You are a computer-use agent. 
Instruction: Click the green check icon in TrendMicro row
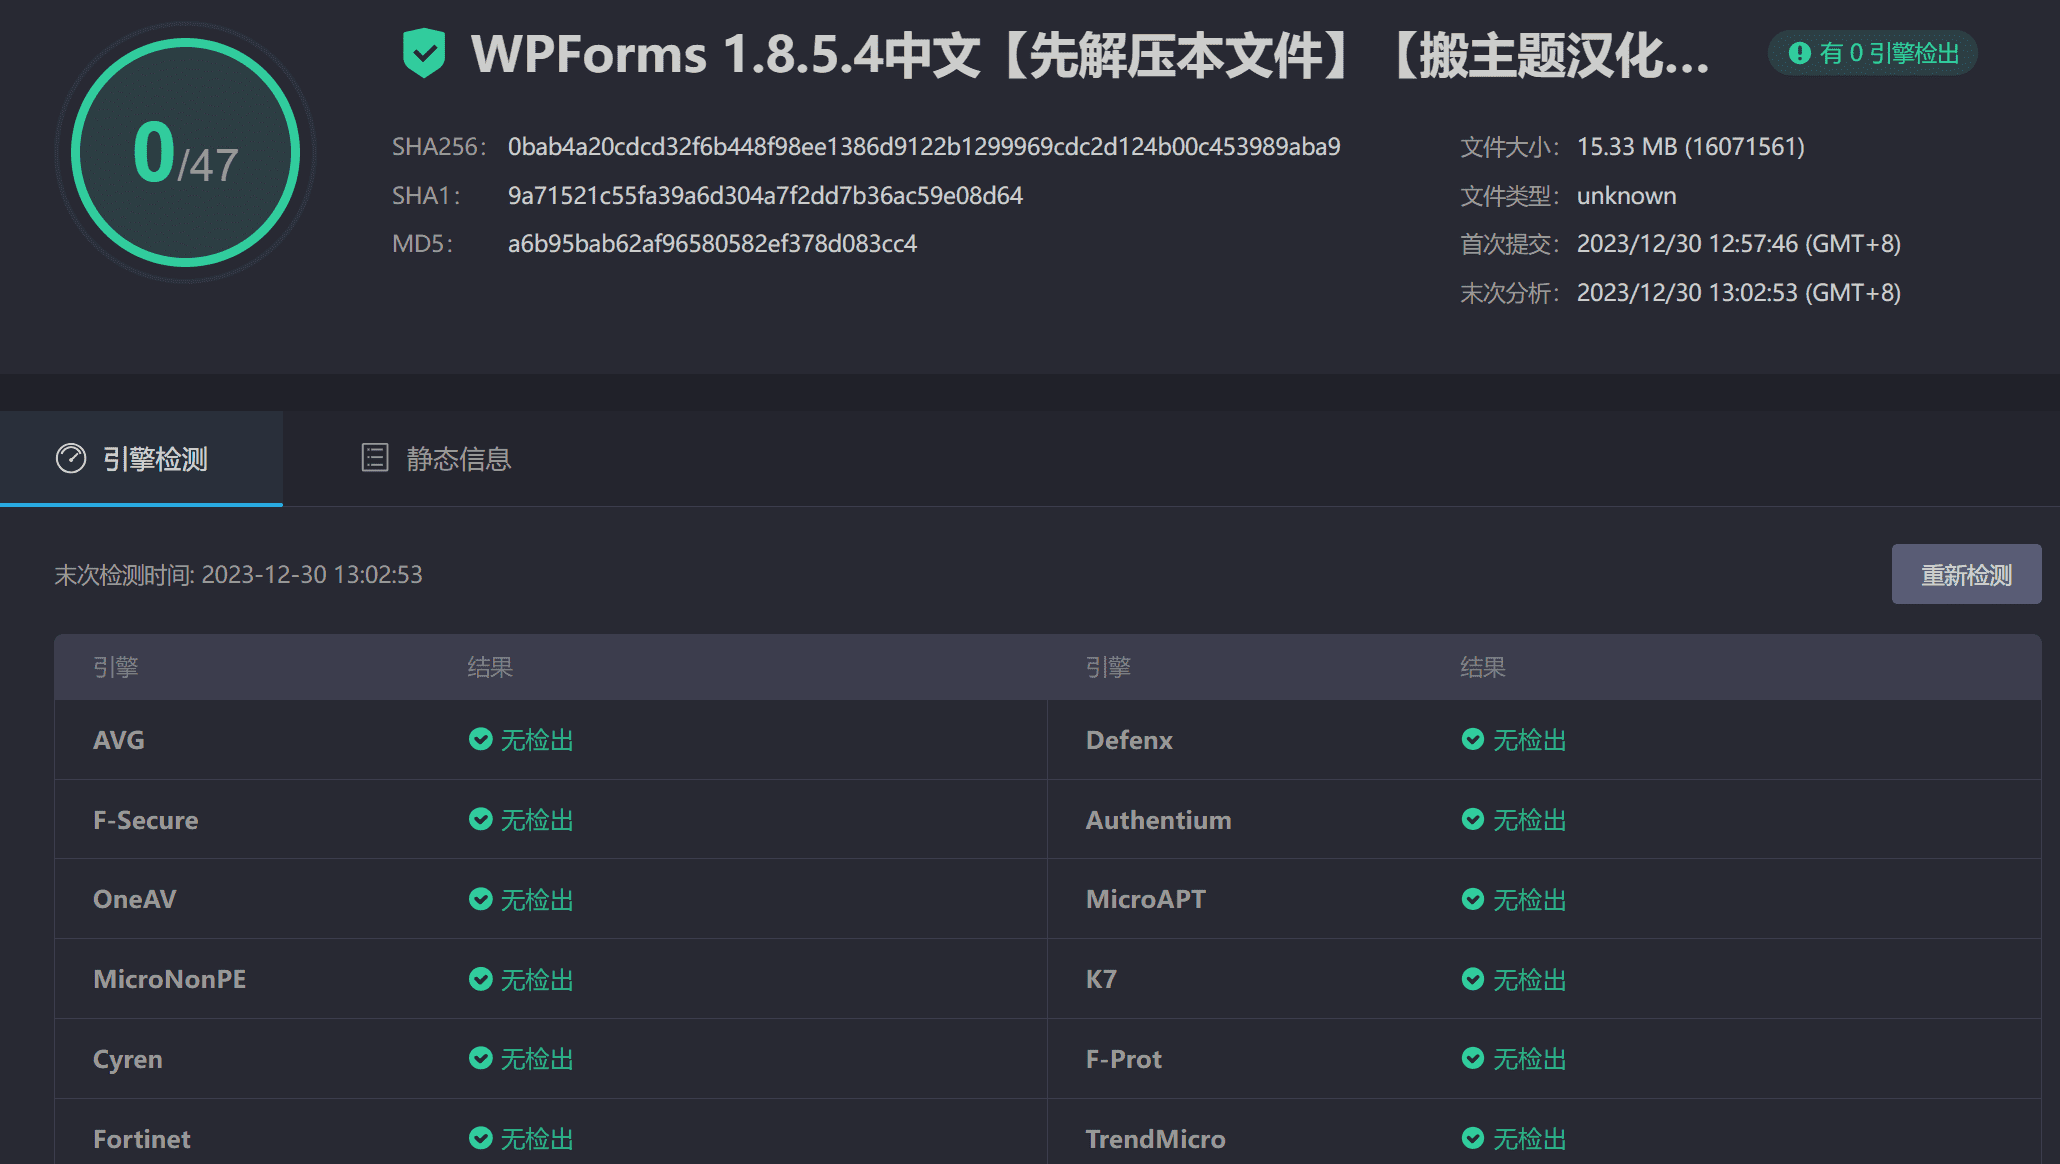pyautogui.click(x=1473, y=1138)
